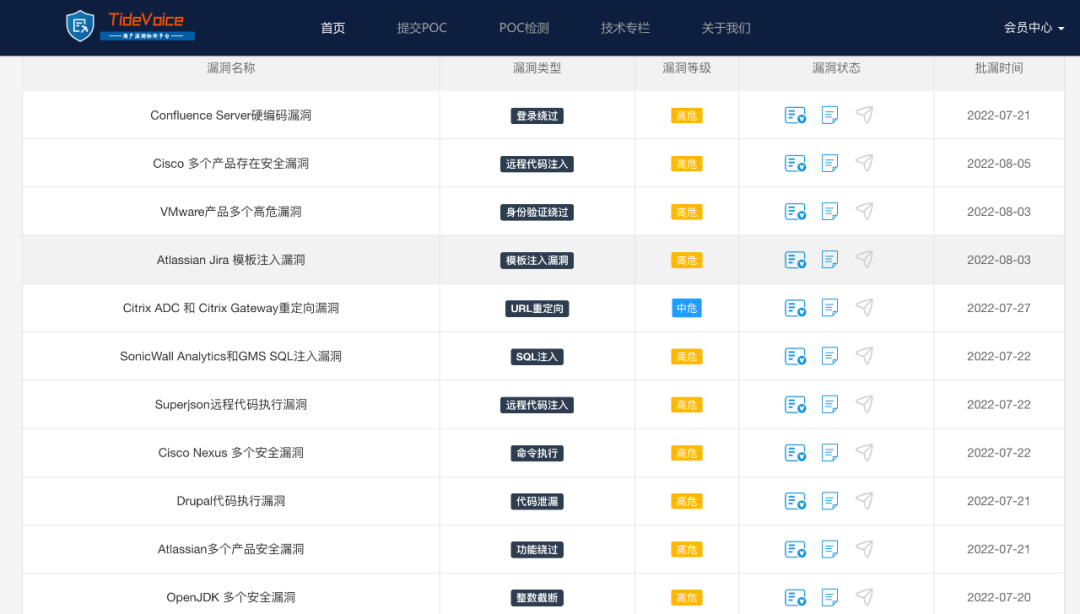Click document icon in Cisco Nexus row
Viewport: 1080px width, 614px height.
coord(830,453)
